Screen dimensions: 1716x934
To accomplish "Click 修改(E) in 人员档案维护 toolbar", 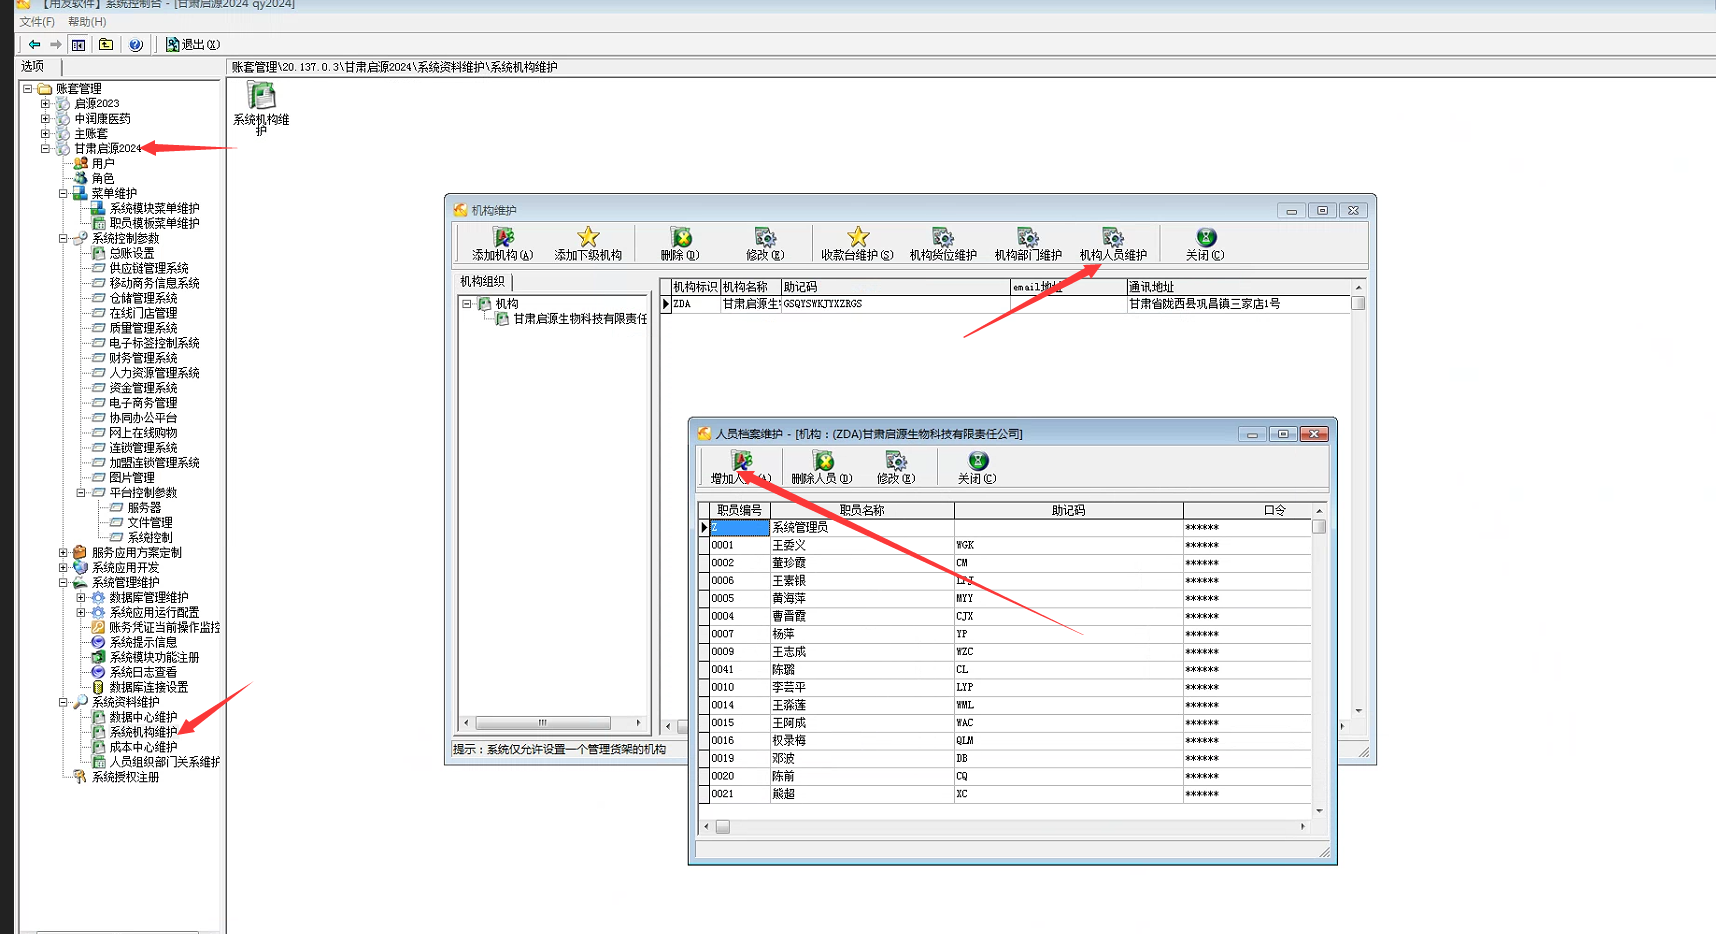I will (x=896, y=467).
